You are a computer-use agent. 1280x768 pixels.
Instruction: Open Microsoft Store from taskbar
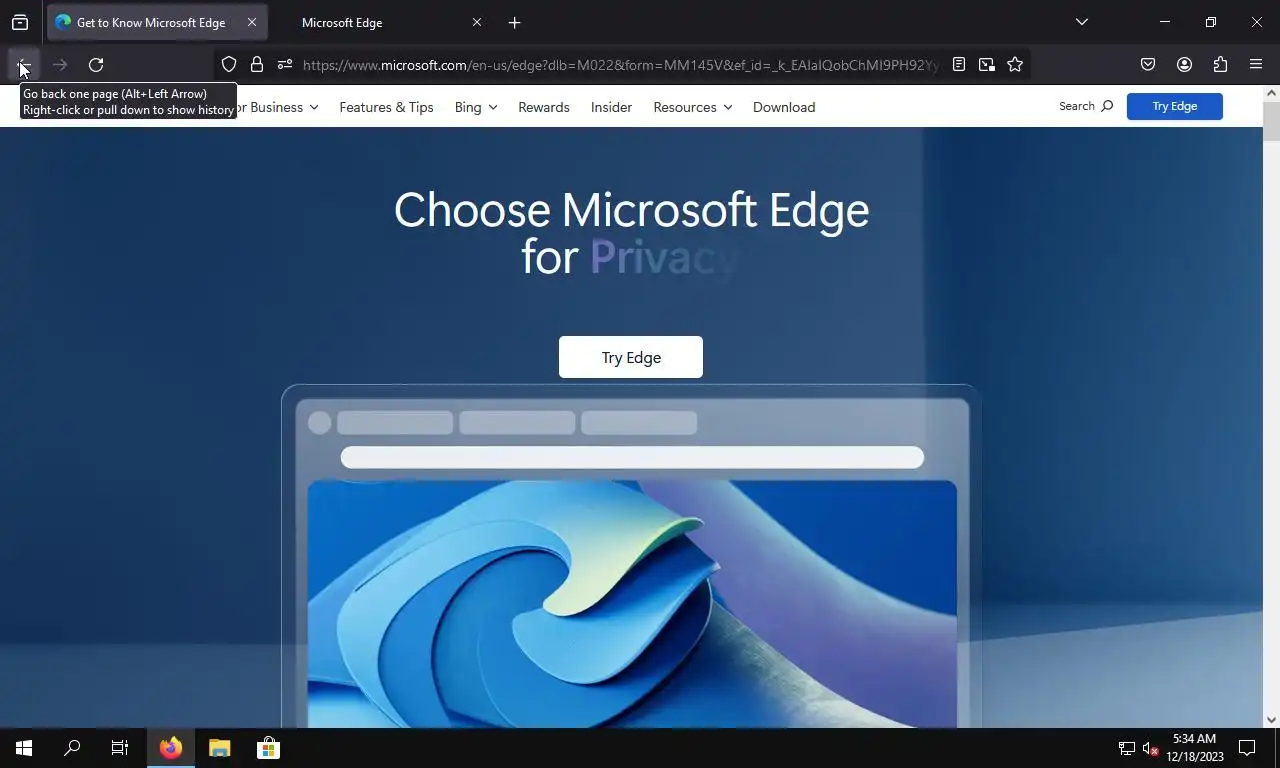coord(268,748)
